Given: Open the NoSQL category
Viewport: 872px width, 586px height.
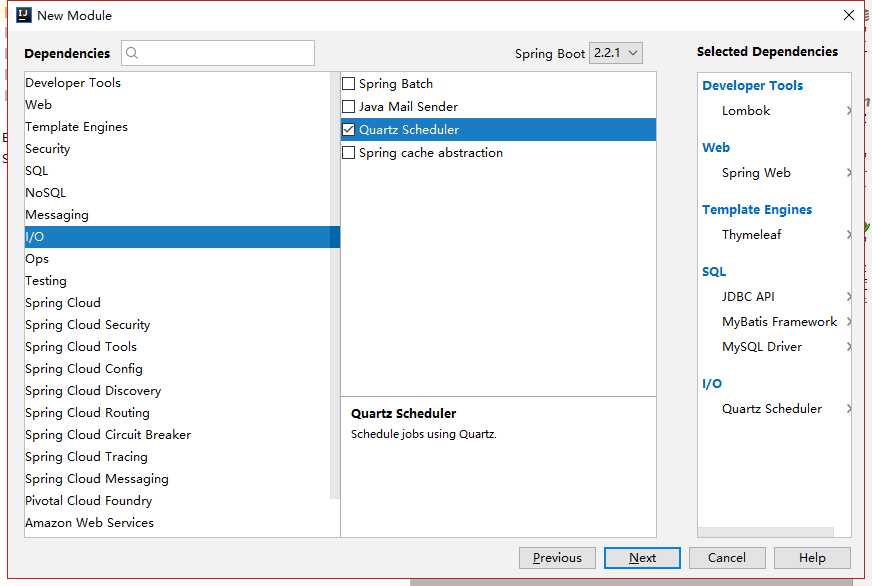Looking at the screenshot, I should coord(177,192).
